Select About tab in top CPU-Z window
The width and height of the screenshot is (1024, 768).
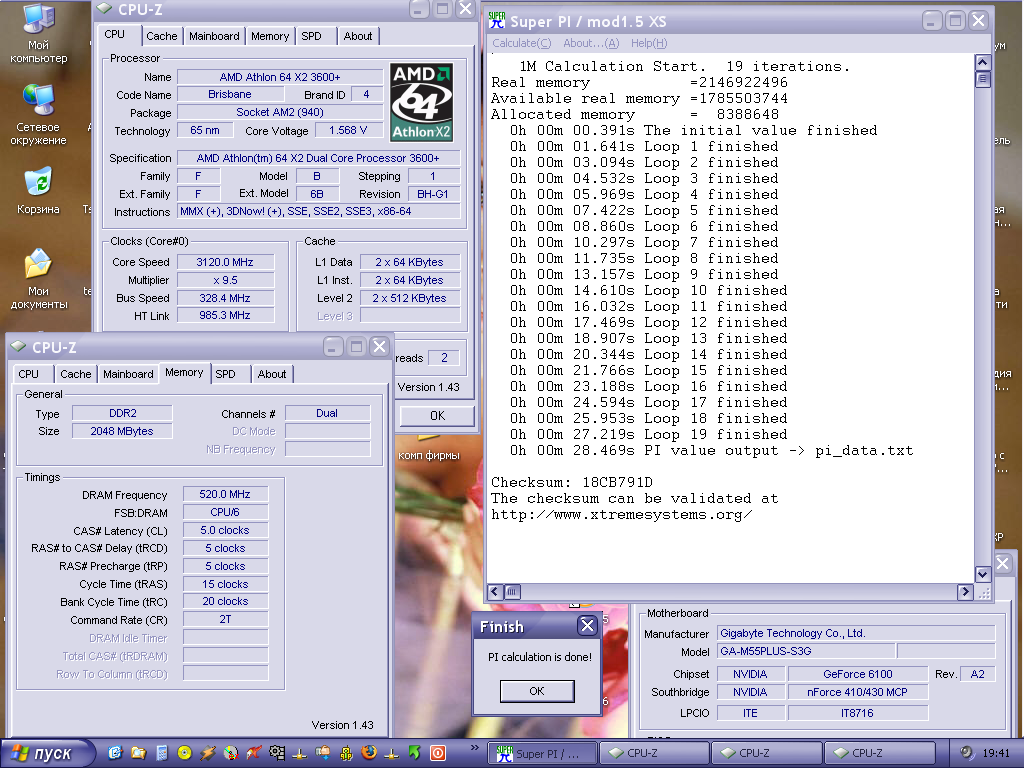click(x=358, y=36)
